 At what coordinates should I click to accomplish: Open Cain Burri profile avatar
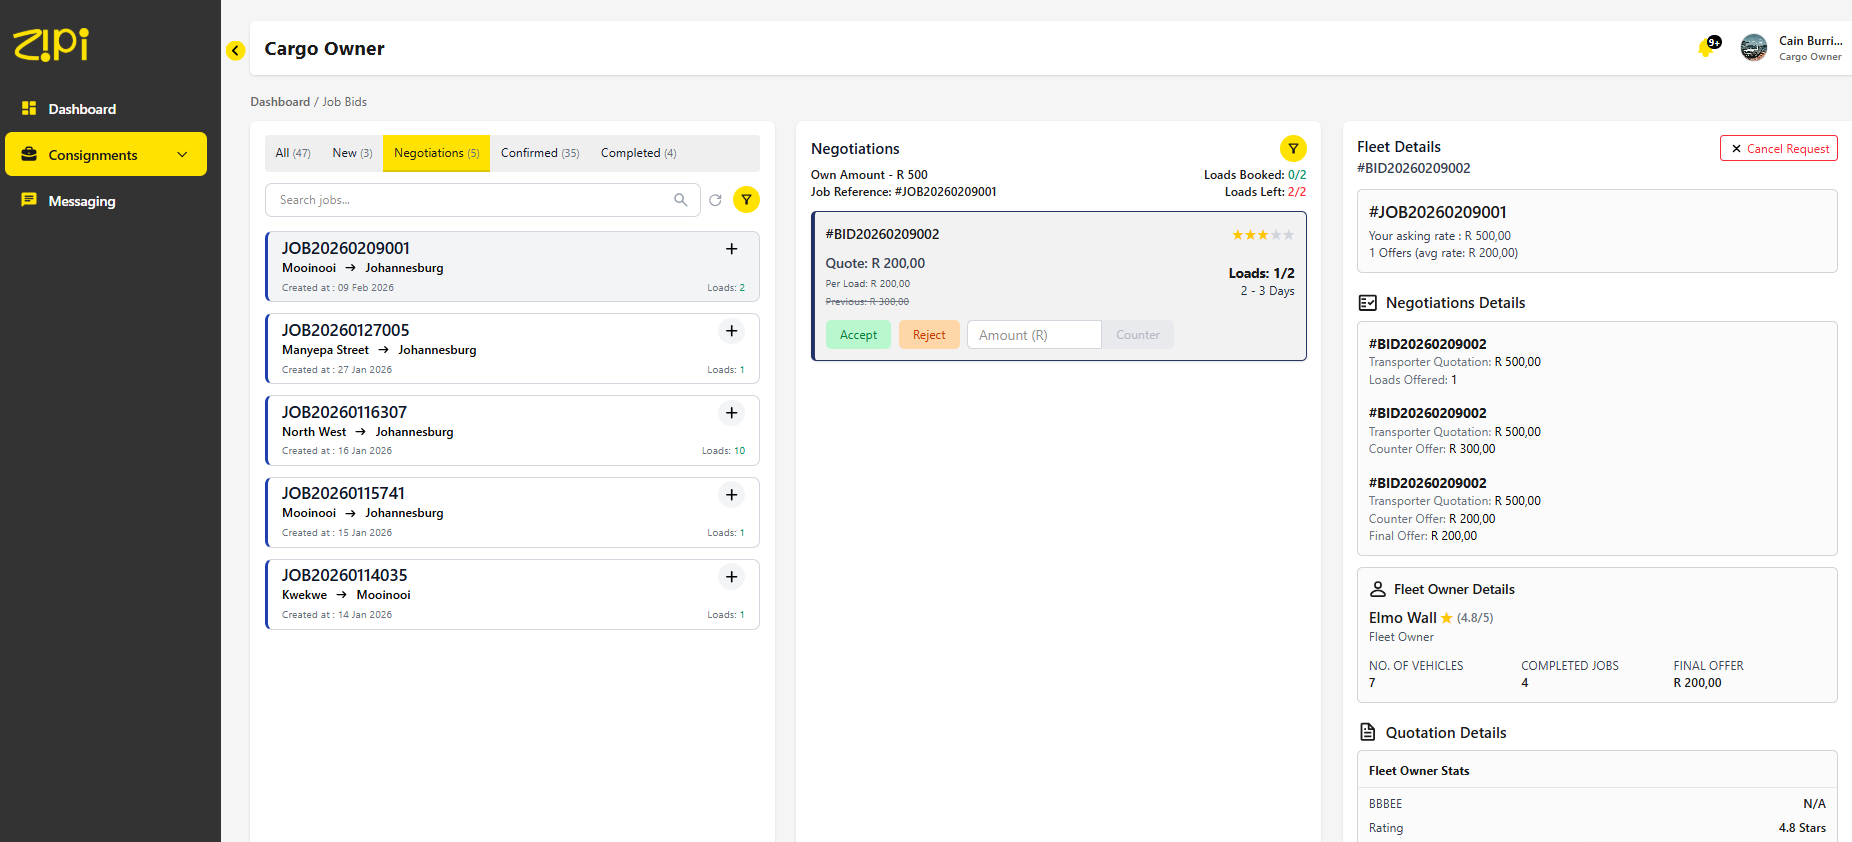point(1754,47)
